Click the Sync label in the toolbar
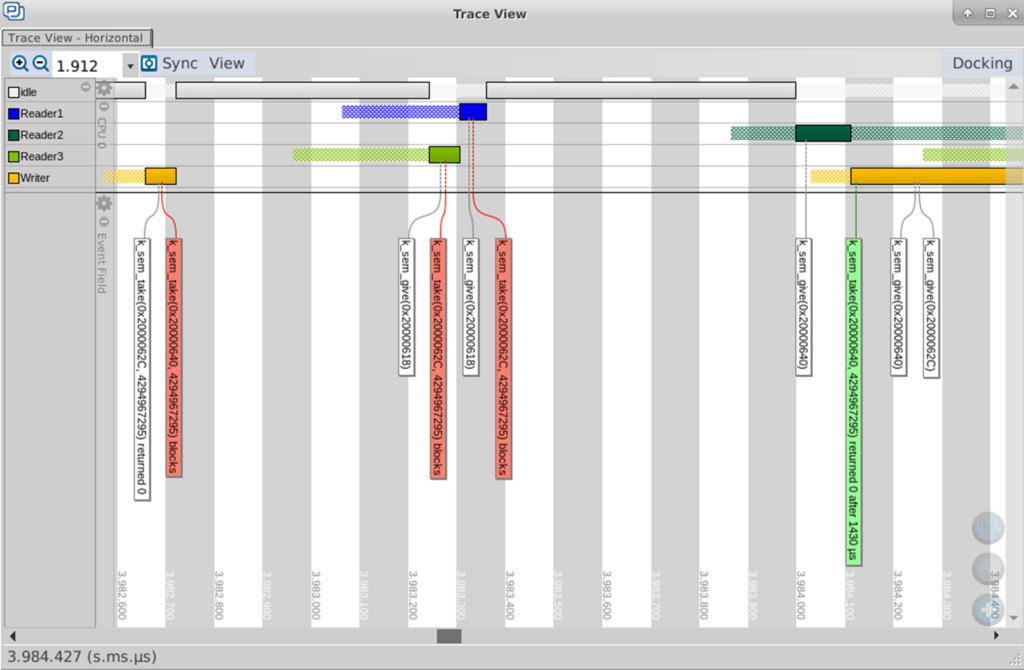 [180, 63]
